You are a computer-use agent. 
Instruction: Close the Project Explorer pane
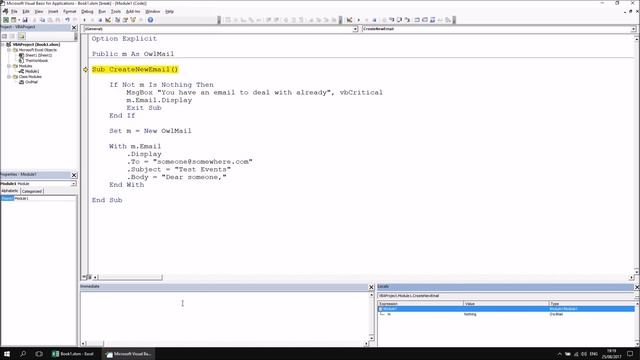tap(74, 27)
